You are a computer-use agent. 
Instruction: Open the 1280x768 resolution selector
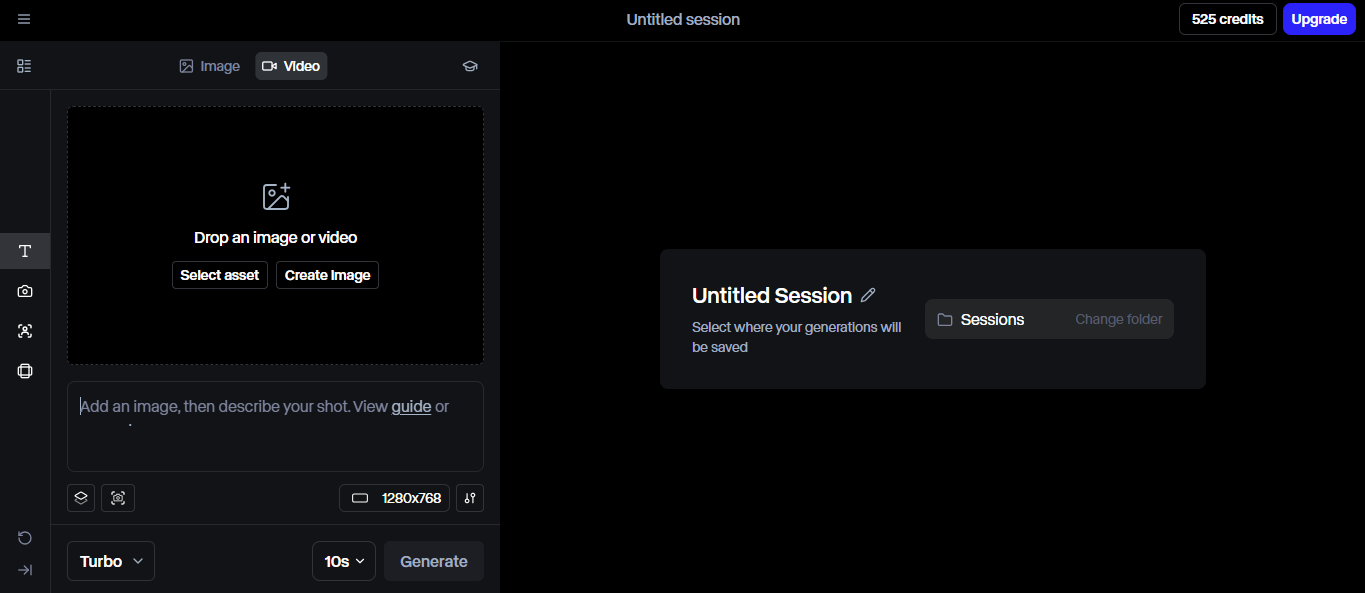398,498
